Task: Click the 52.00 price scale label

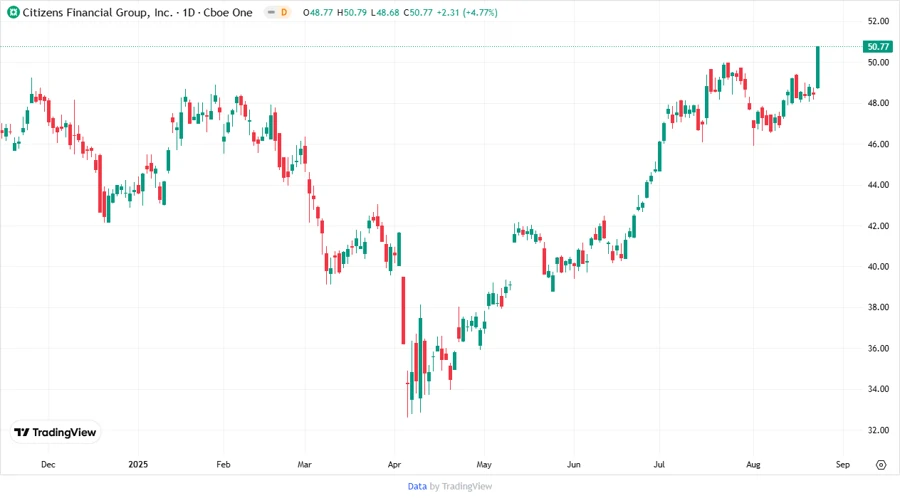Action: click(x=878, y=21)
